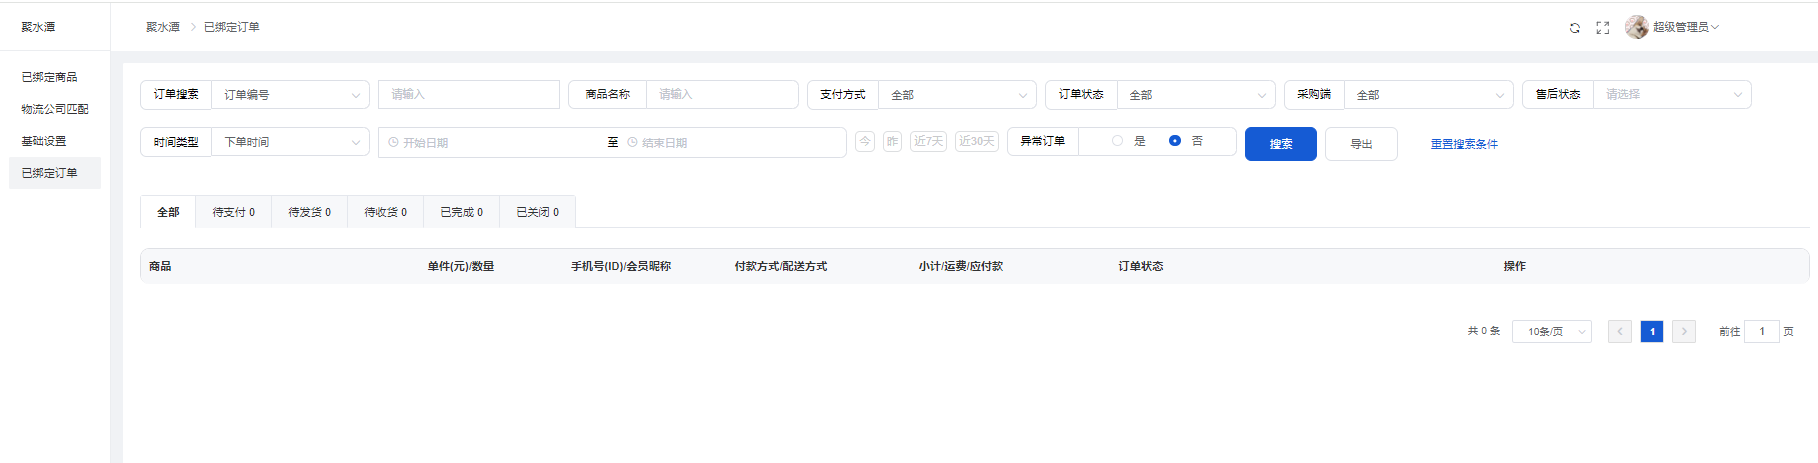
Task: Open the 订单状态 dropdown
Action: coord(1196,95)
